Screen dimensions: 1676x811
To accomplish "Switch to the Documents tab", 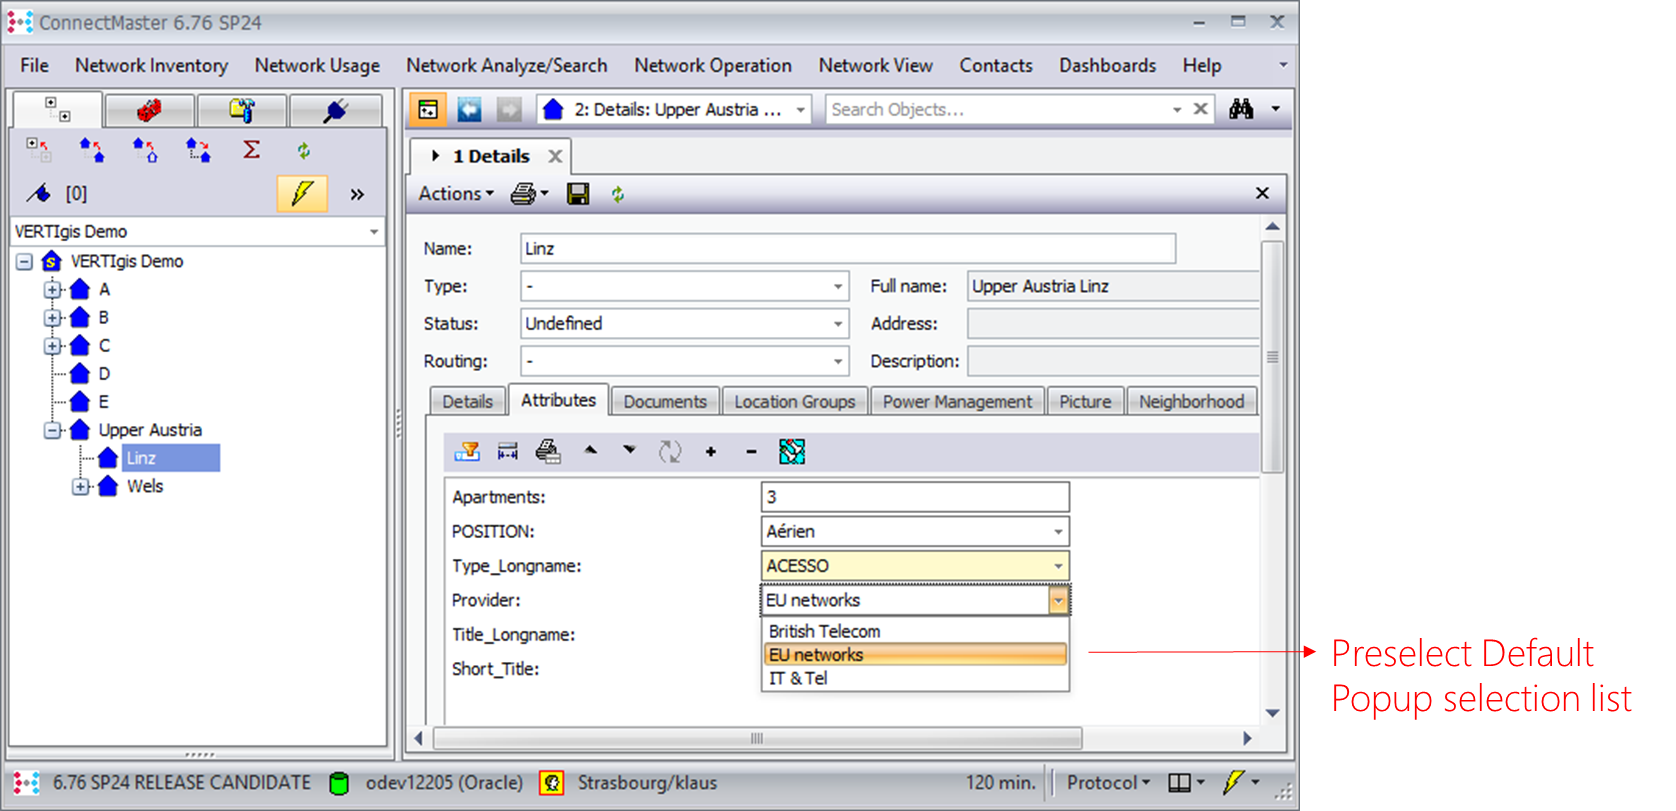I will 665,401.
